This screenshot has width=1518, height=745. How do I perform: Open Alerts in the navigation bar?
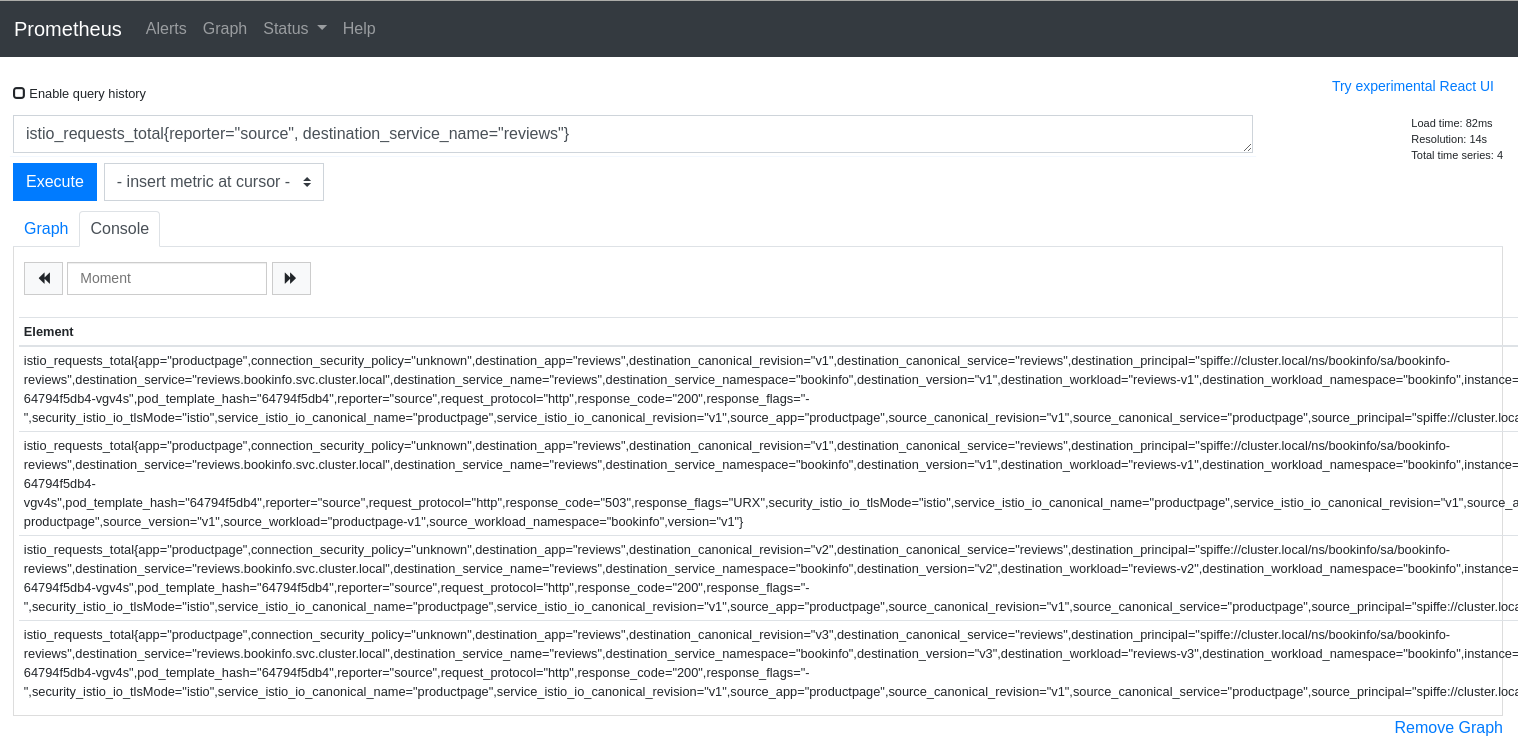pyautogui.click(x=166, y=29)
